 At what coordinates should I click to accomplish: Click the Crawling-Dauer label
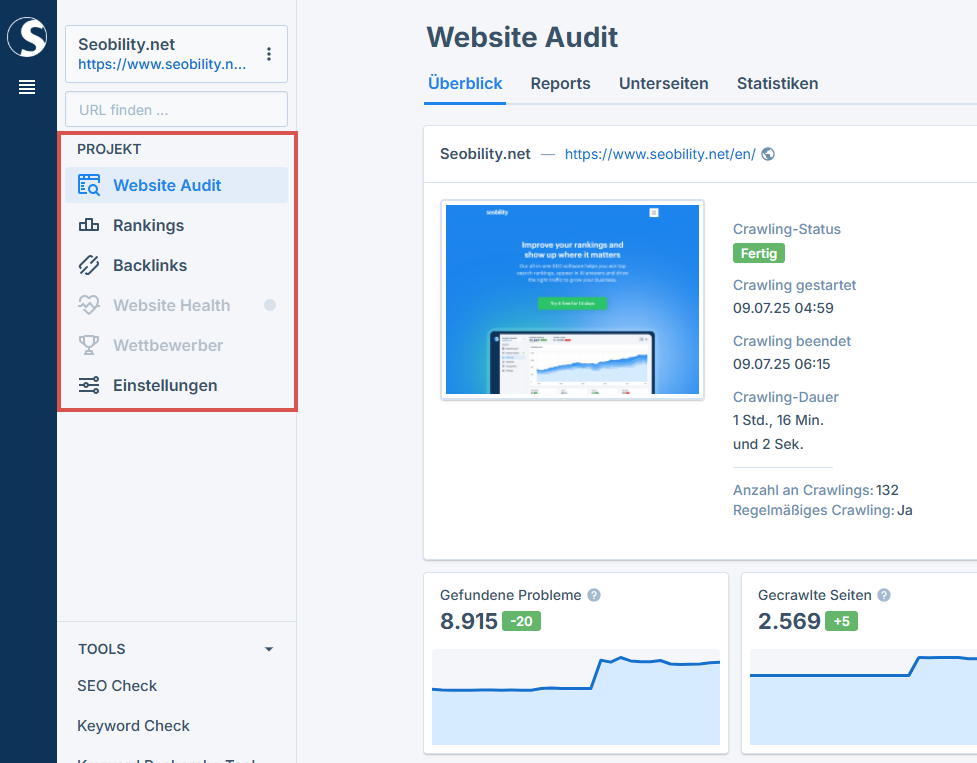(785, 397)
